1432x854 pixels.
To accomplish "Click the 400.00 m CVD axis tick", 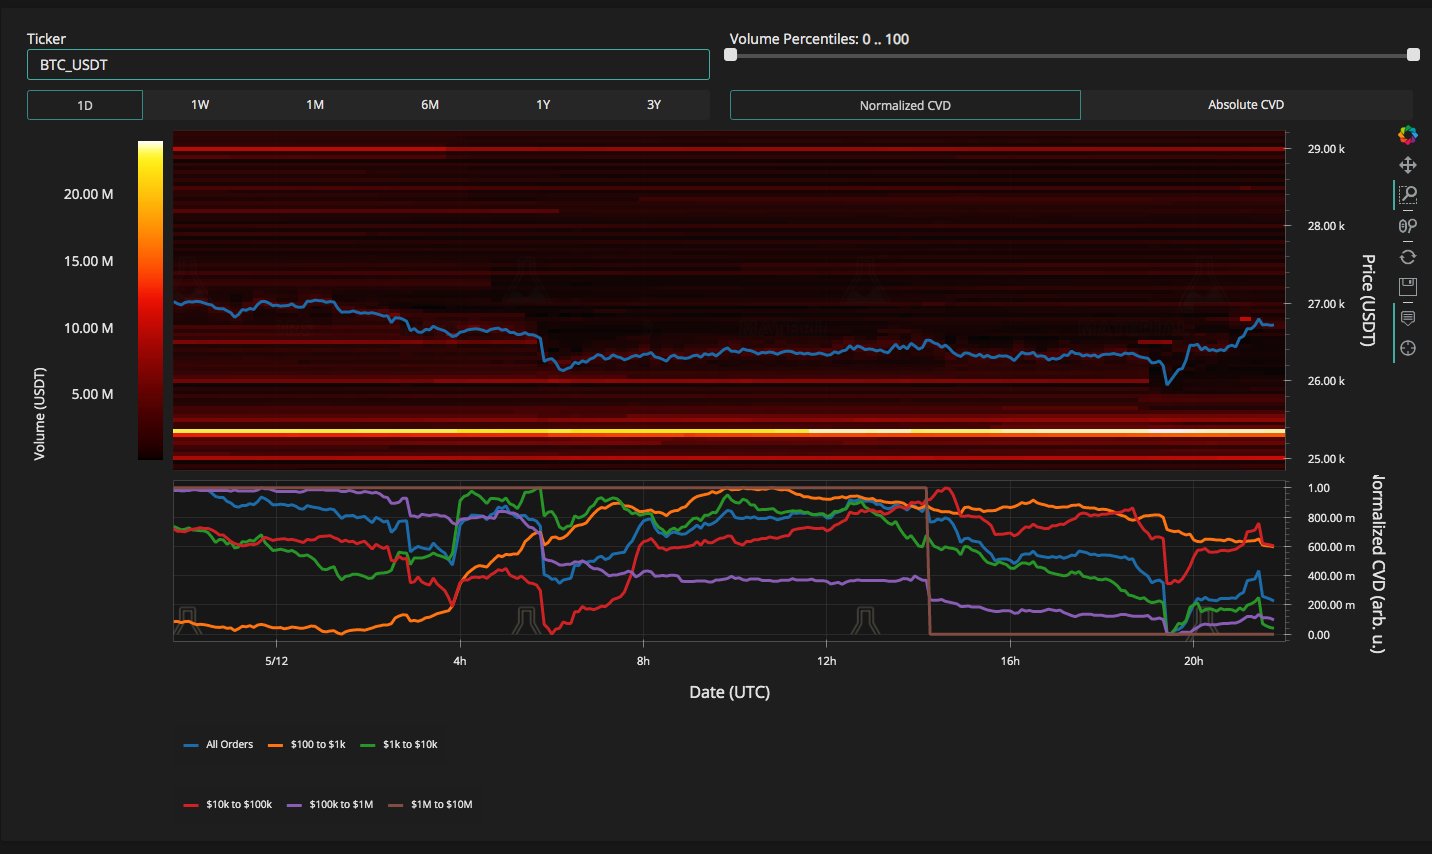I will pos(1332,576).
